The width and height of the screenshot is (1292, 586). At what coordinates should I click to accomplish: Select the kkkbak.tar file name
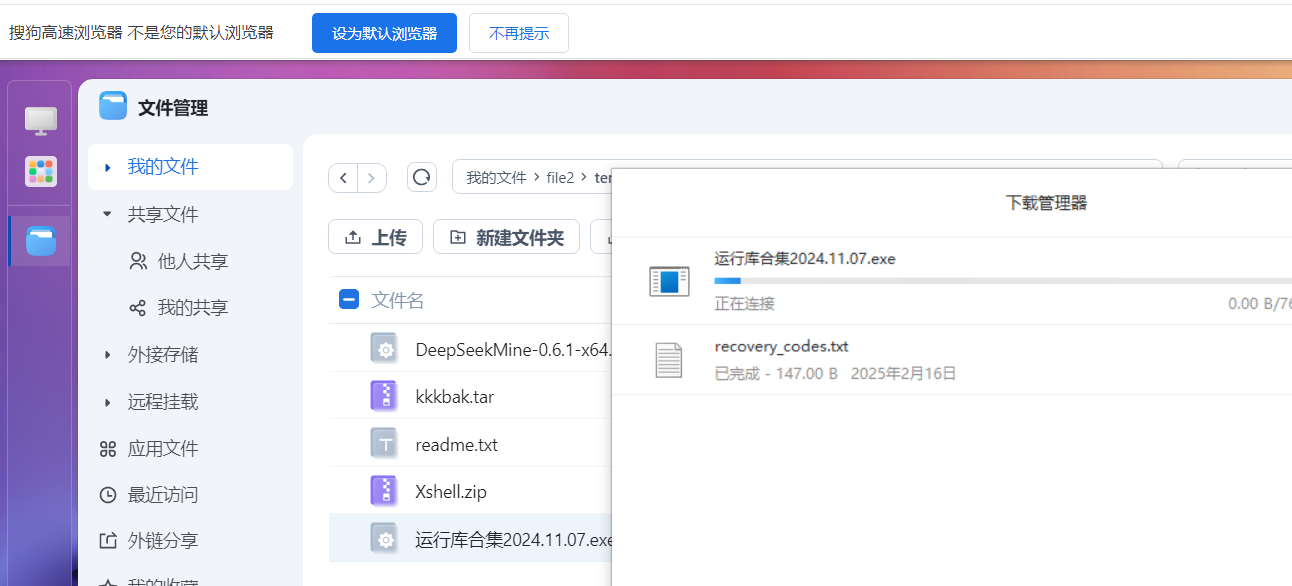(x=455, y=396)
